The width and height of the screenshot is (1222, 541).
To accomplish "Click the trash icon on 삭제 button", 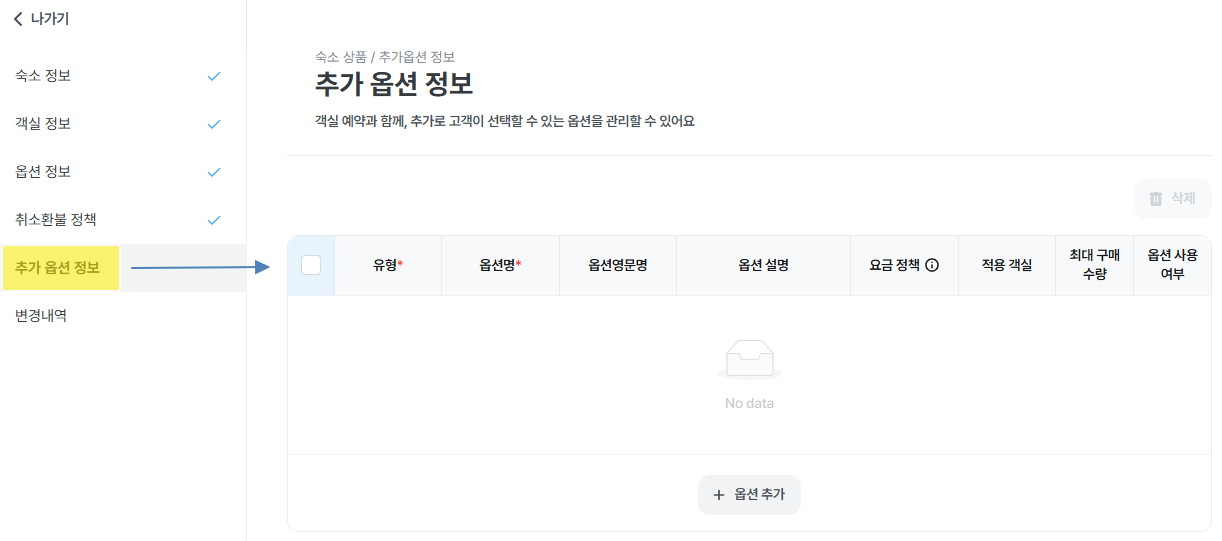I will coord(1156,199).
